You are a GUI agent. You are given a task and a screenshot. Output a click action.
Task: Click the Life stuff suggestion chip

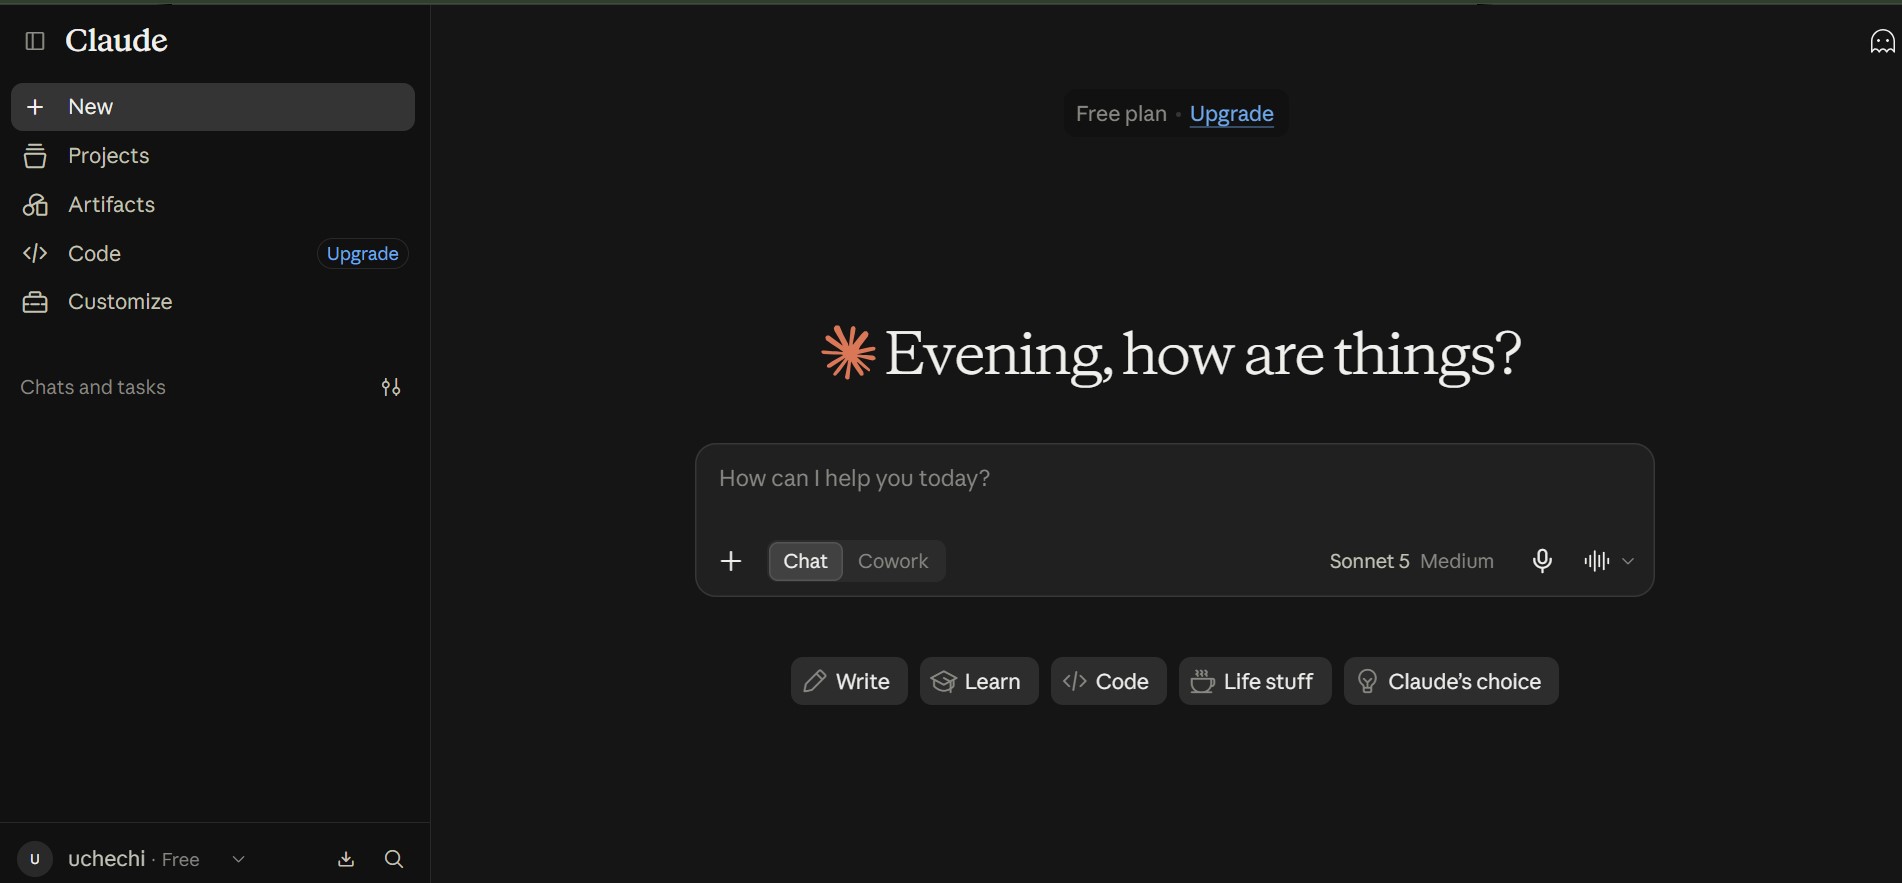click(x=1255, y=681)
